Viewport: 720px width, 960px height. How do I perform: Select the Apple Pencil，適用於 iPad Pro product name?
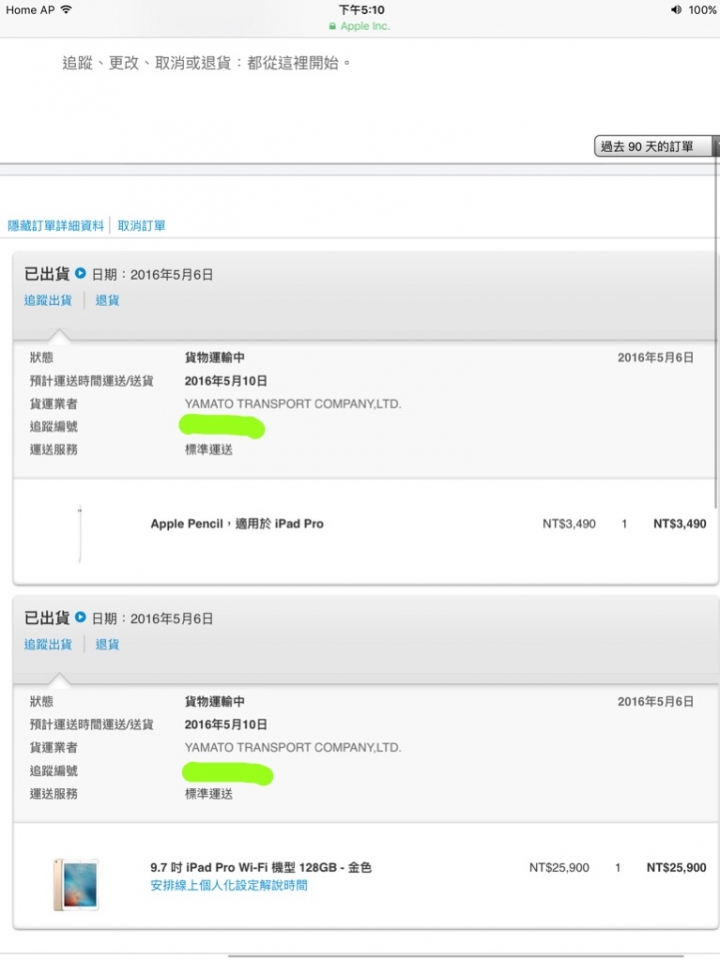pyautogui.click(x=237, y=523)
